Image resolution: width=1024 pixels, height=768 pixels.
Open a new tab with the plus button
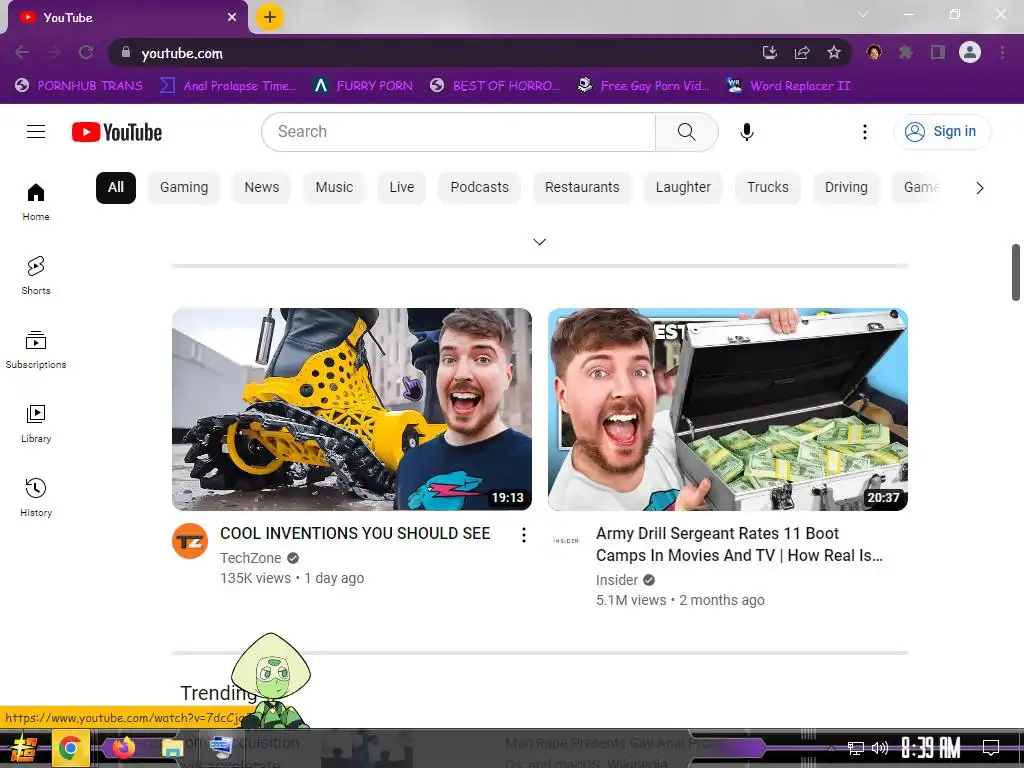270,17
